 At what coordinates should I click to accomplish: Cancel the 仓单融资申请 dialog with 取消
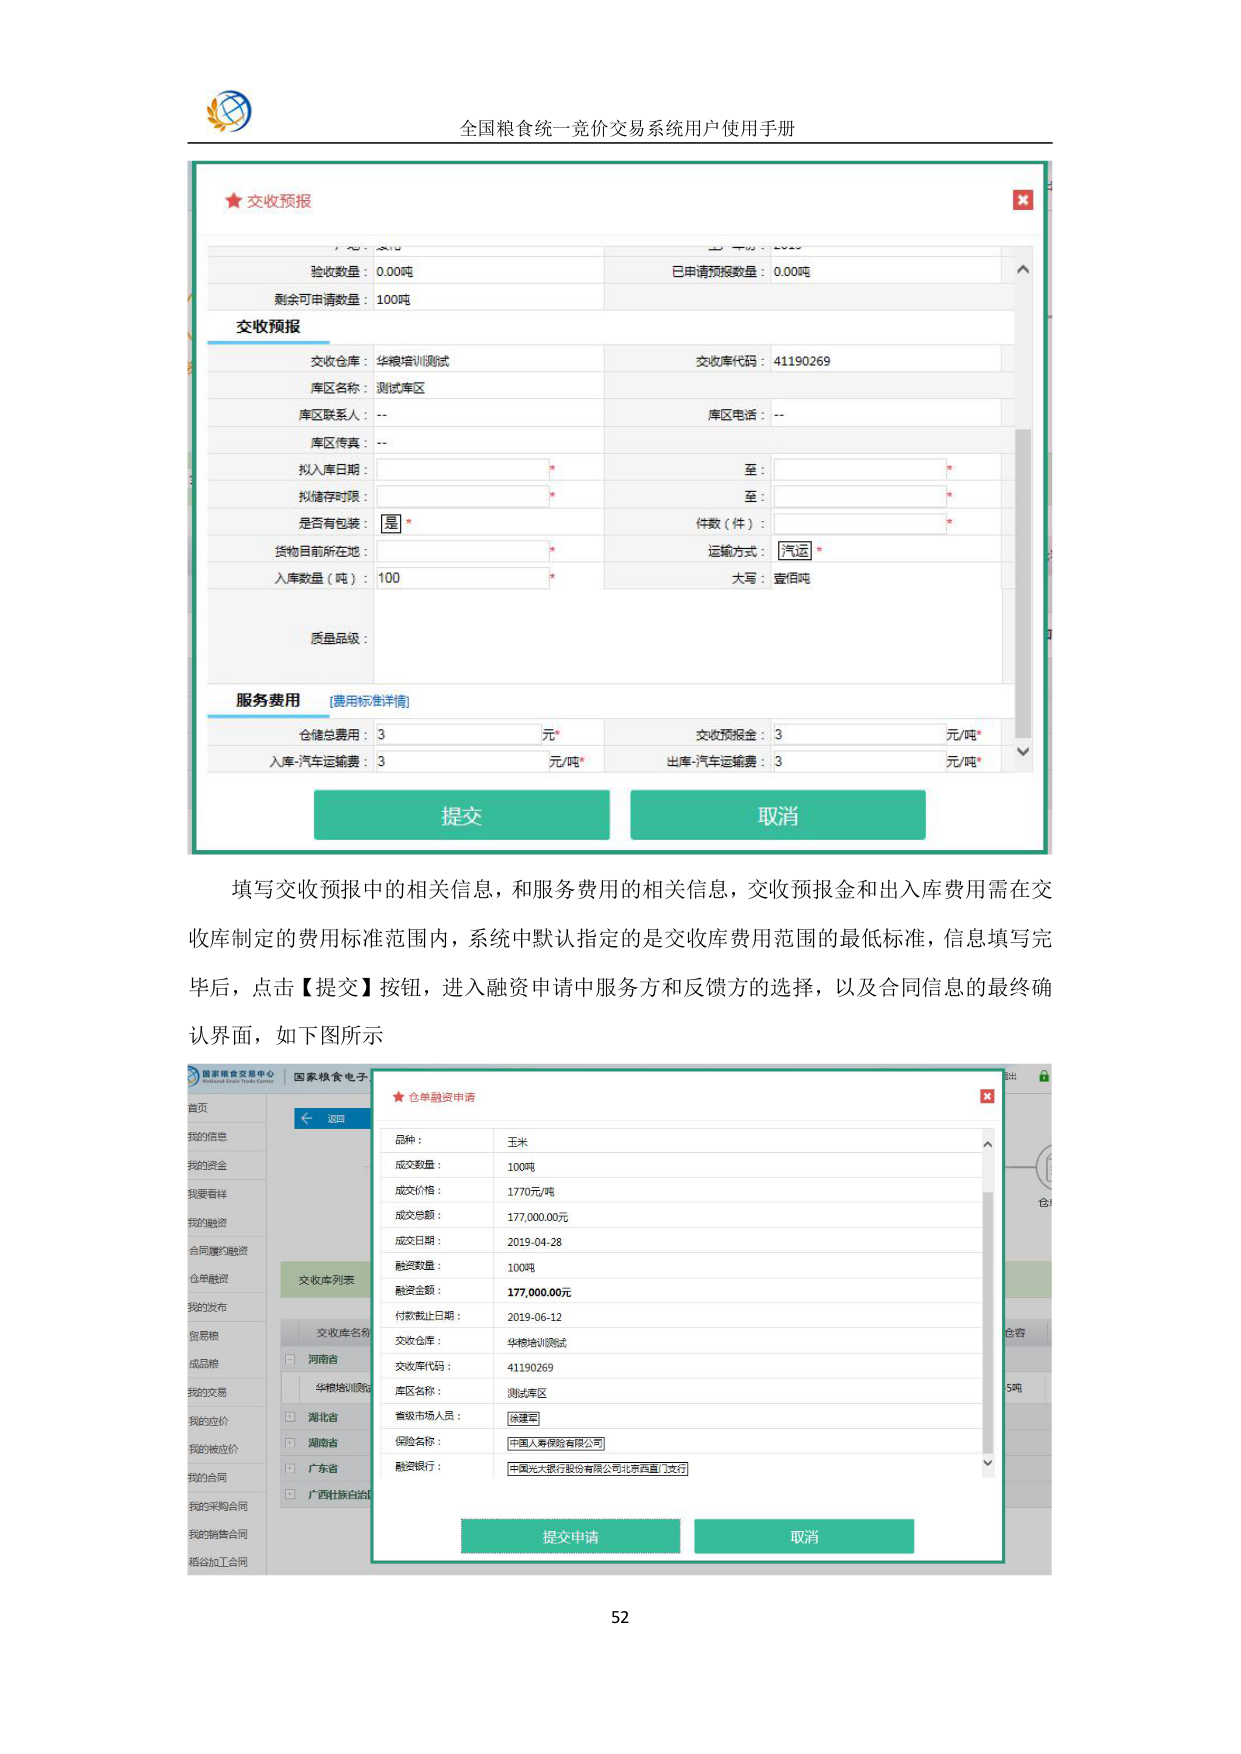pos(804,1536)
